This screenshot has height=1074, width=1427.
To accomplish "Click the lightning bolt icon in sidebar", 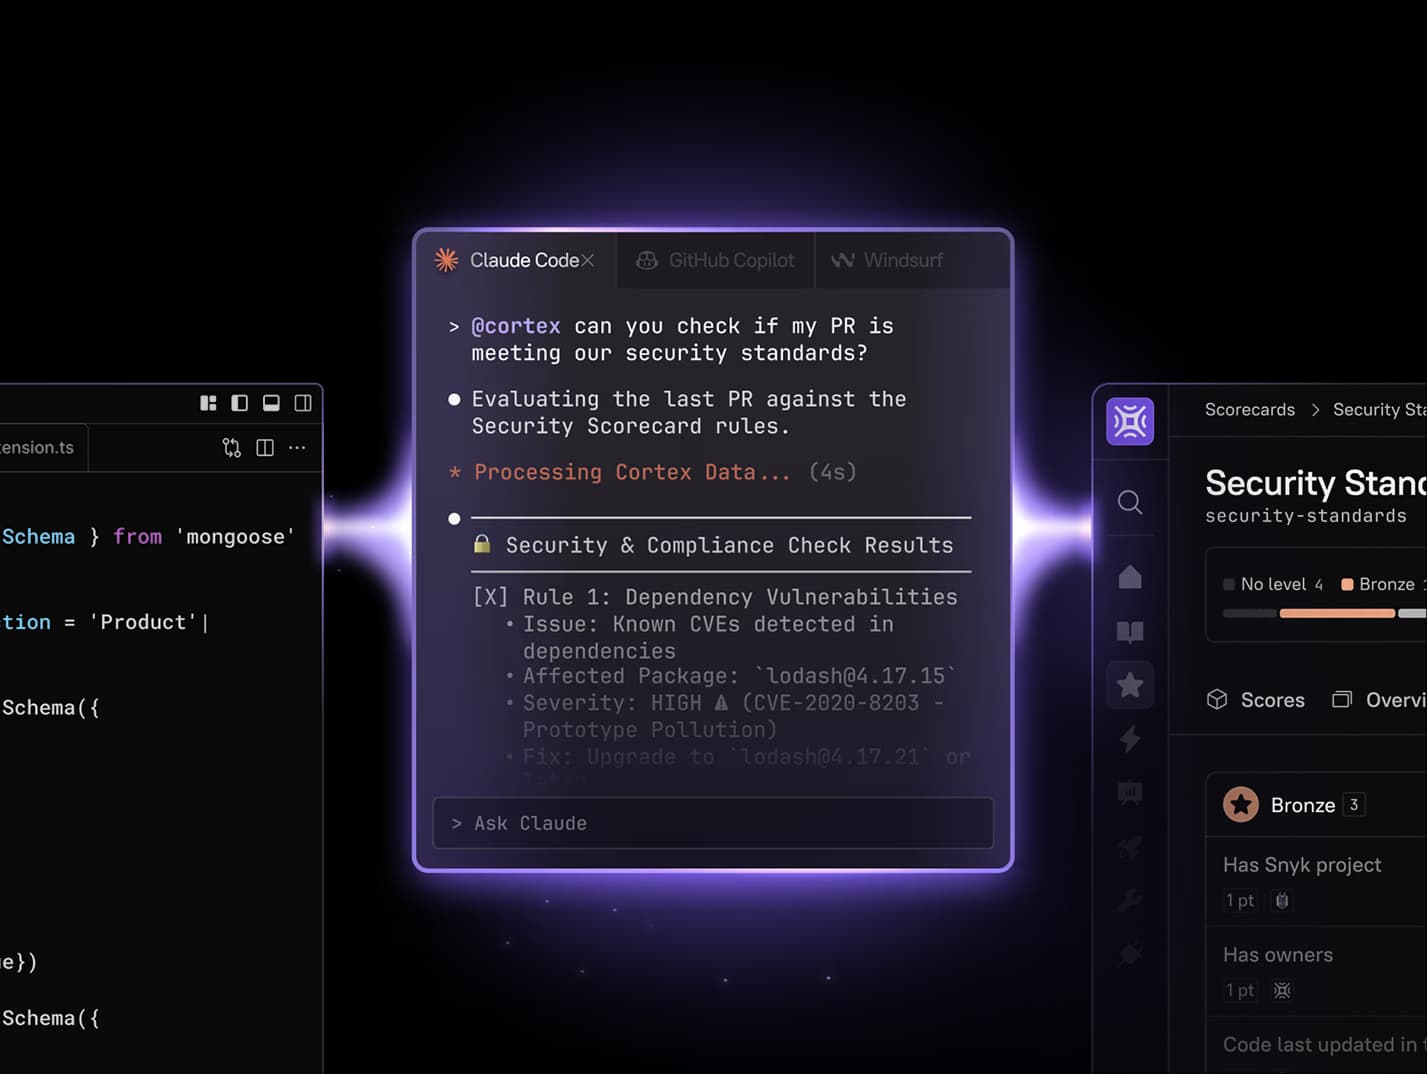I will [x=1130, y=739].
